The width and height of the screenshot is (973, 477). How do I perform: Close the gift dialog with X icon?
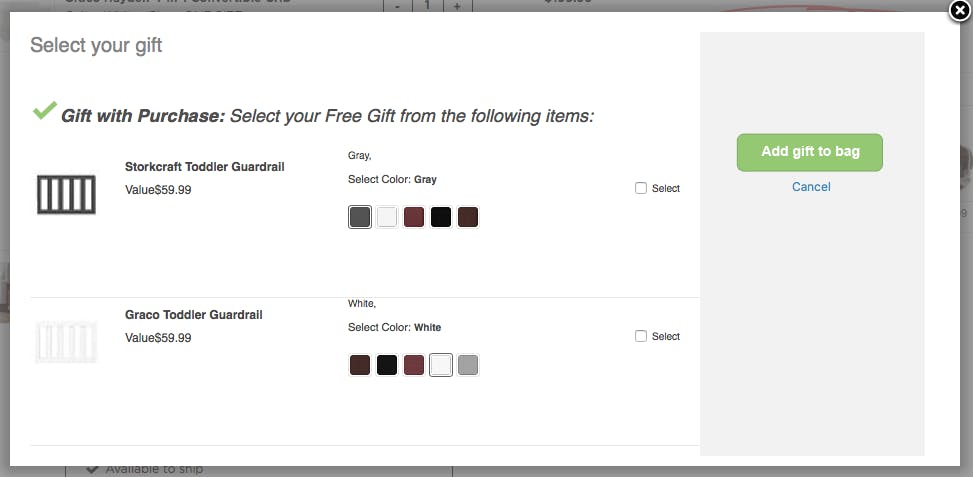961,11
